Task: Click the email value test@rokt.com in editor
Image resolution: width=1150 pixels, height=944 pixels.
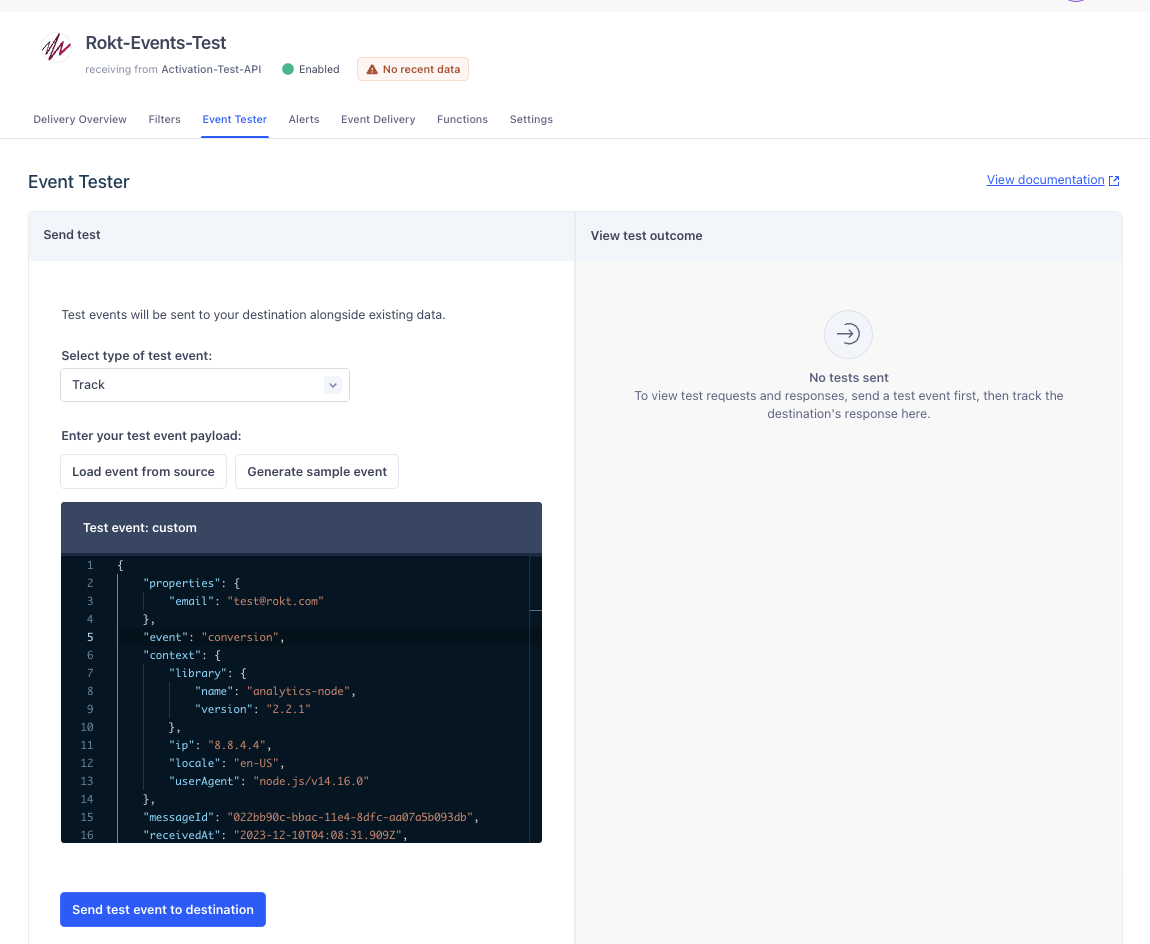Action: tap(276, 601)
